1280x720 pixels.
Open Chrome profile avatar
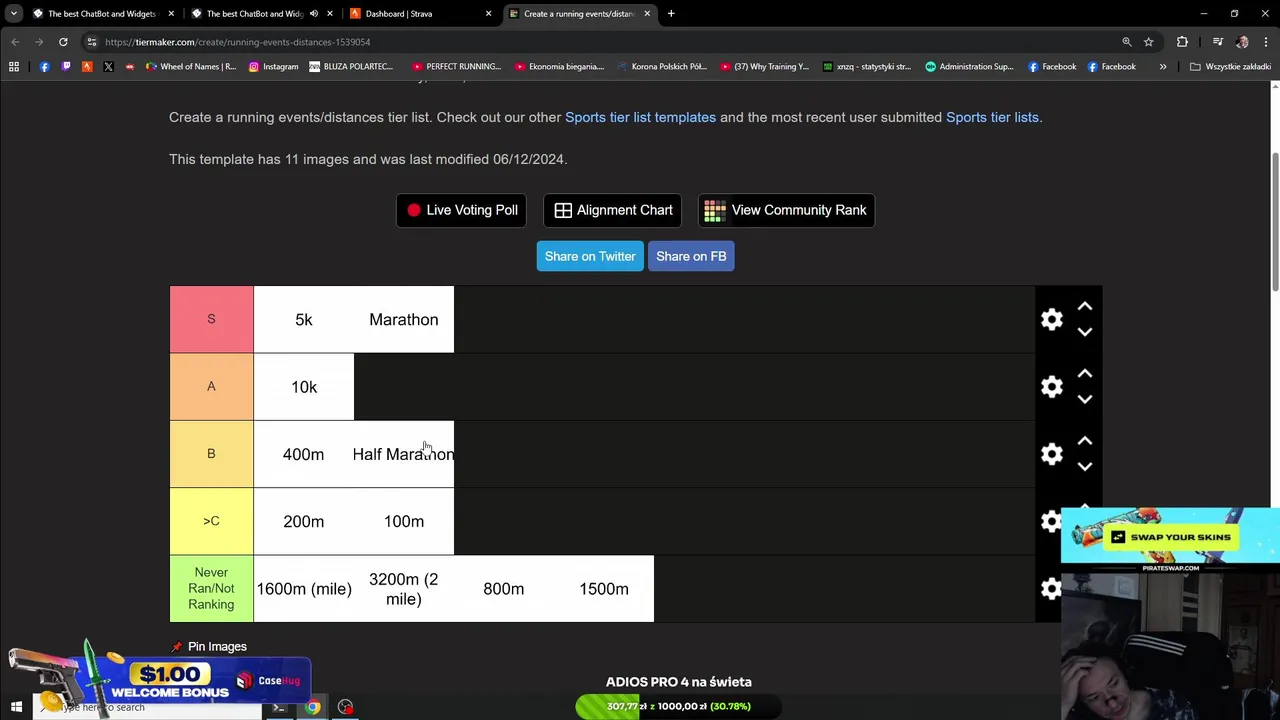pos(1242,42)
